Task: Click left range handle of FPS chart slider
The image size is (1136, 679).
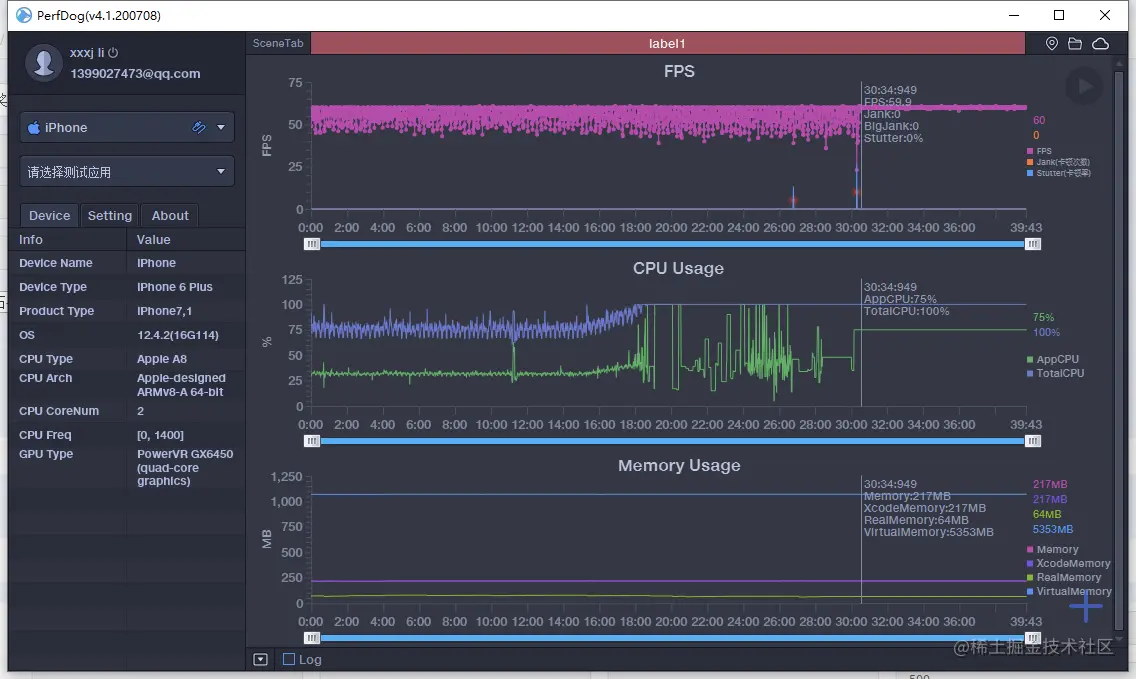Action: pos(312,244)
